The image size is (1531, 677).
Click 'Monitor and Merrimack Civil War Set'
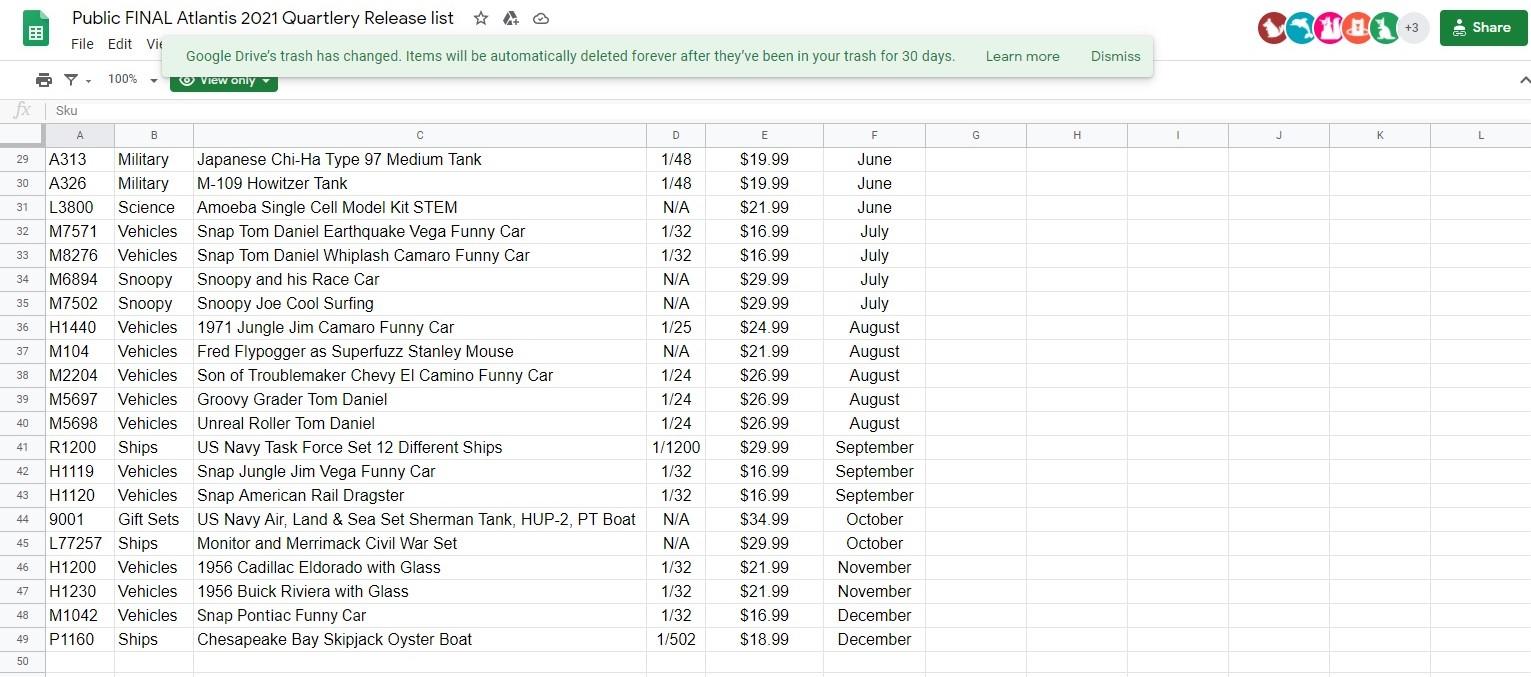pos(420,544)
